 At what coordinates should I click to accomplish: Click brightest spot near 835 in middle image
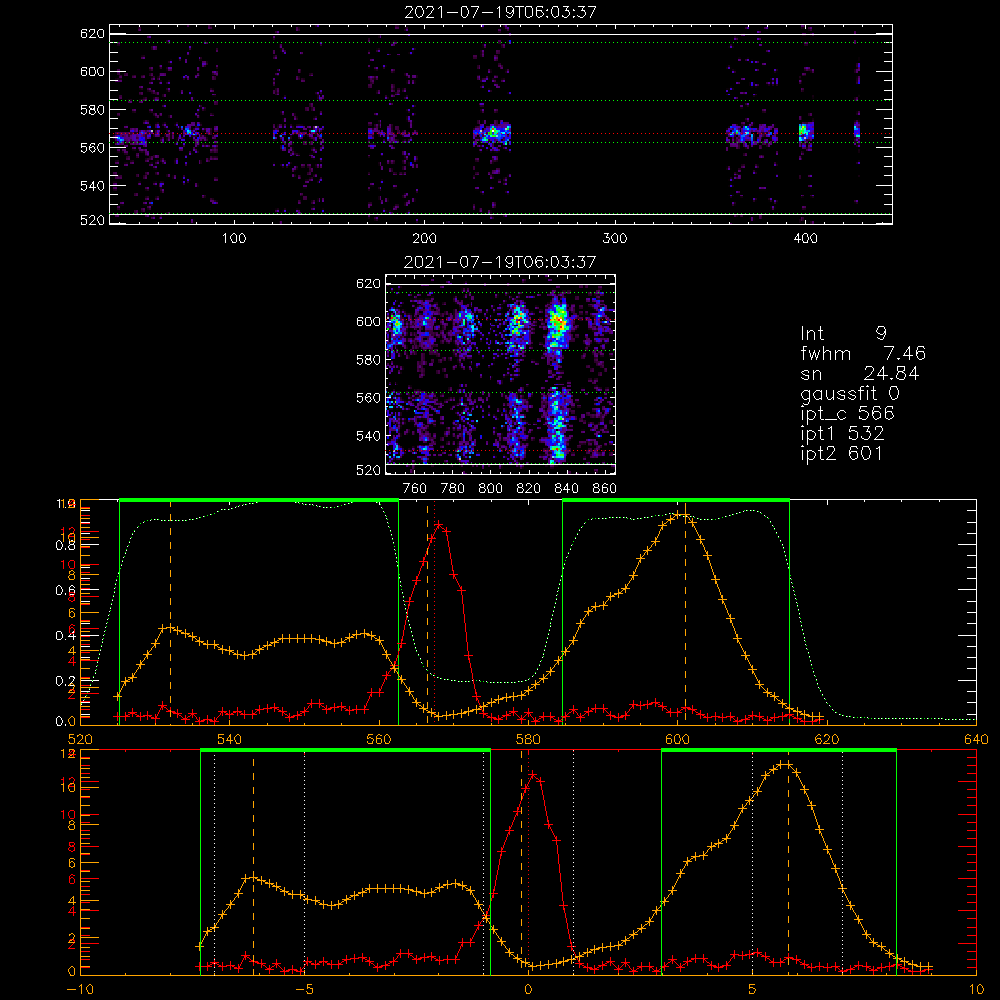pyautogui.click(x=559, y=321)
